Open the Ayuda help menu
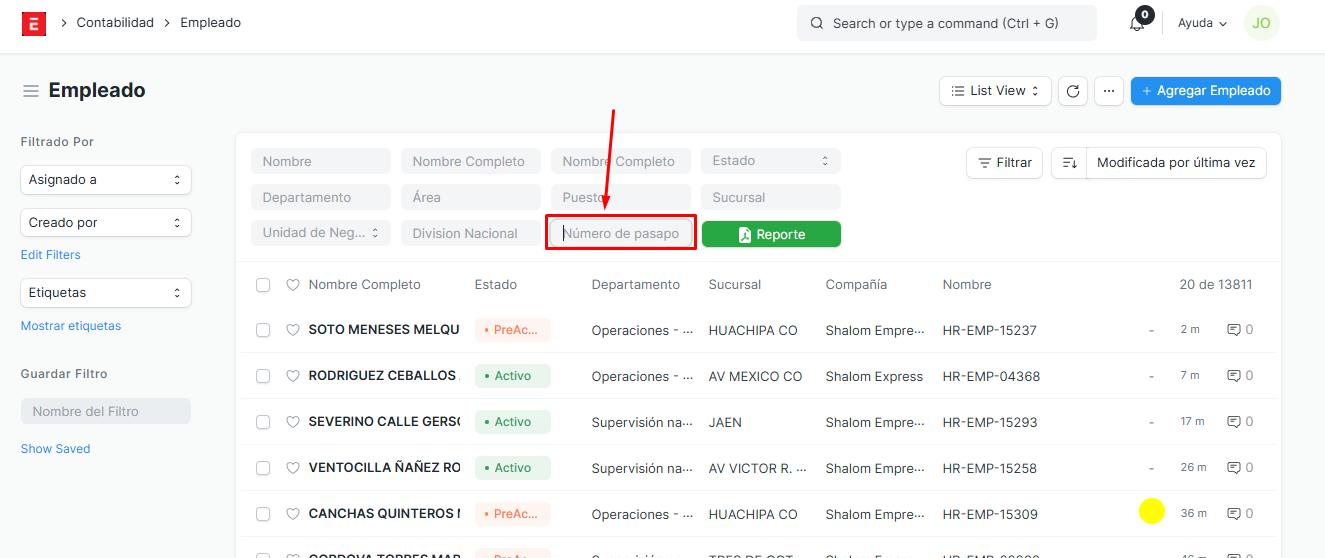This screenshot has height=558, width=1325. (1202, 23)
